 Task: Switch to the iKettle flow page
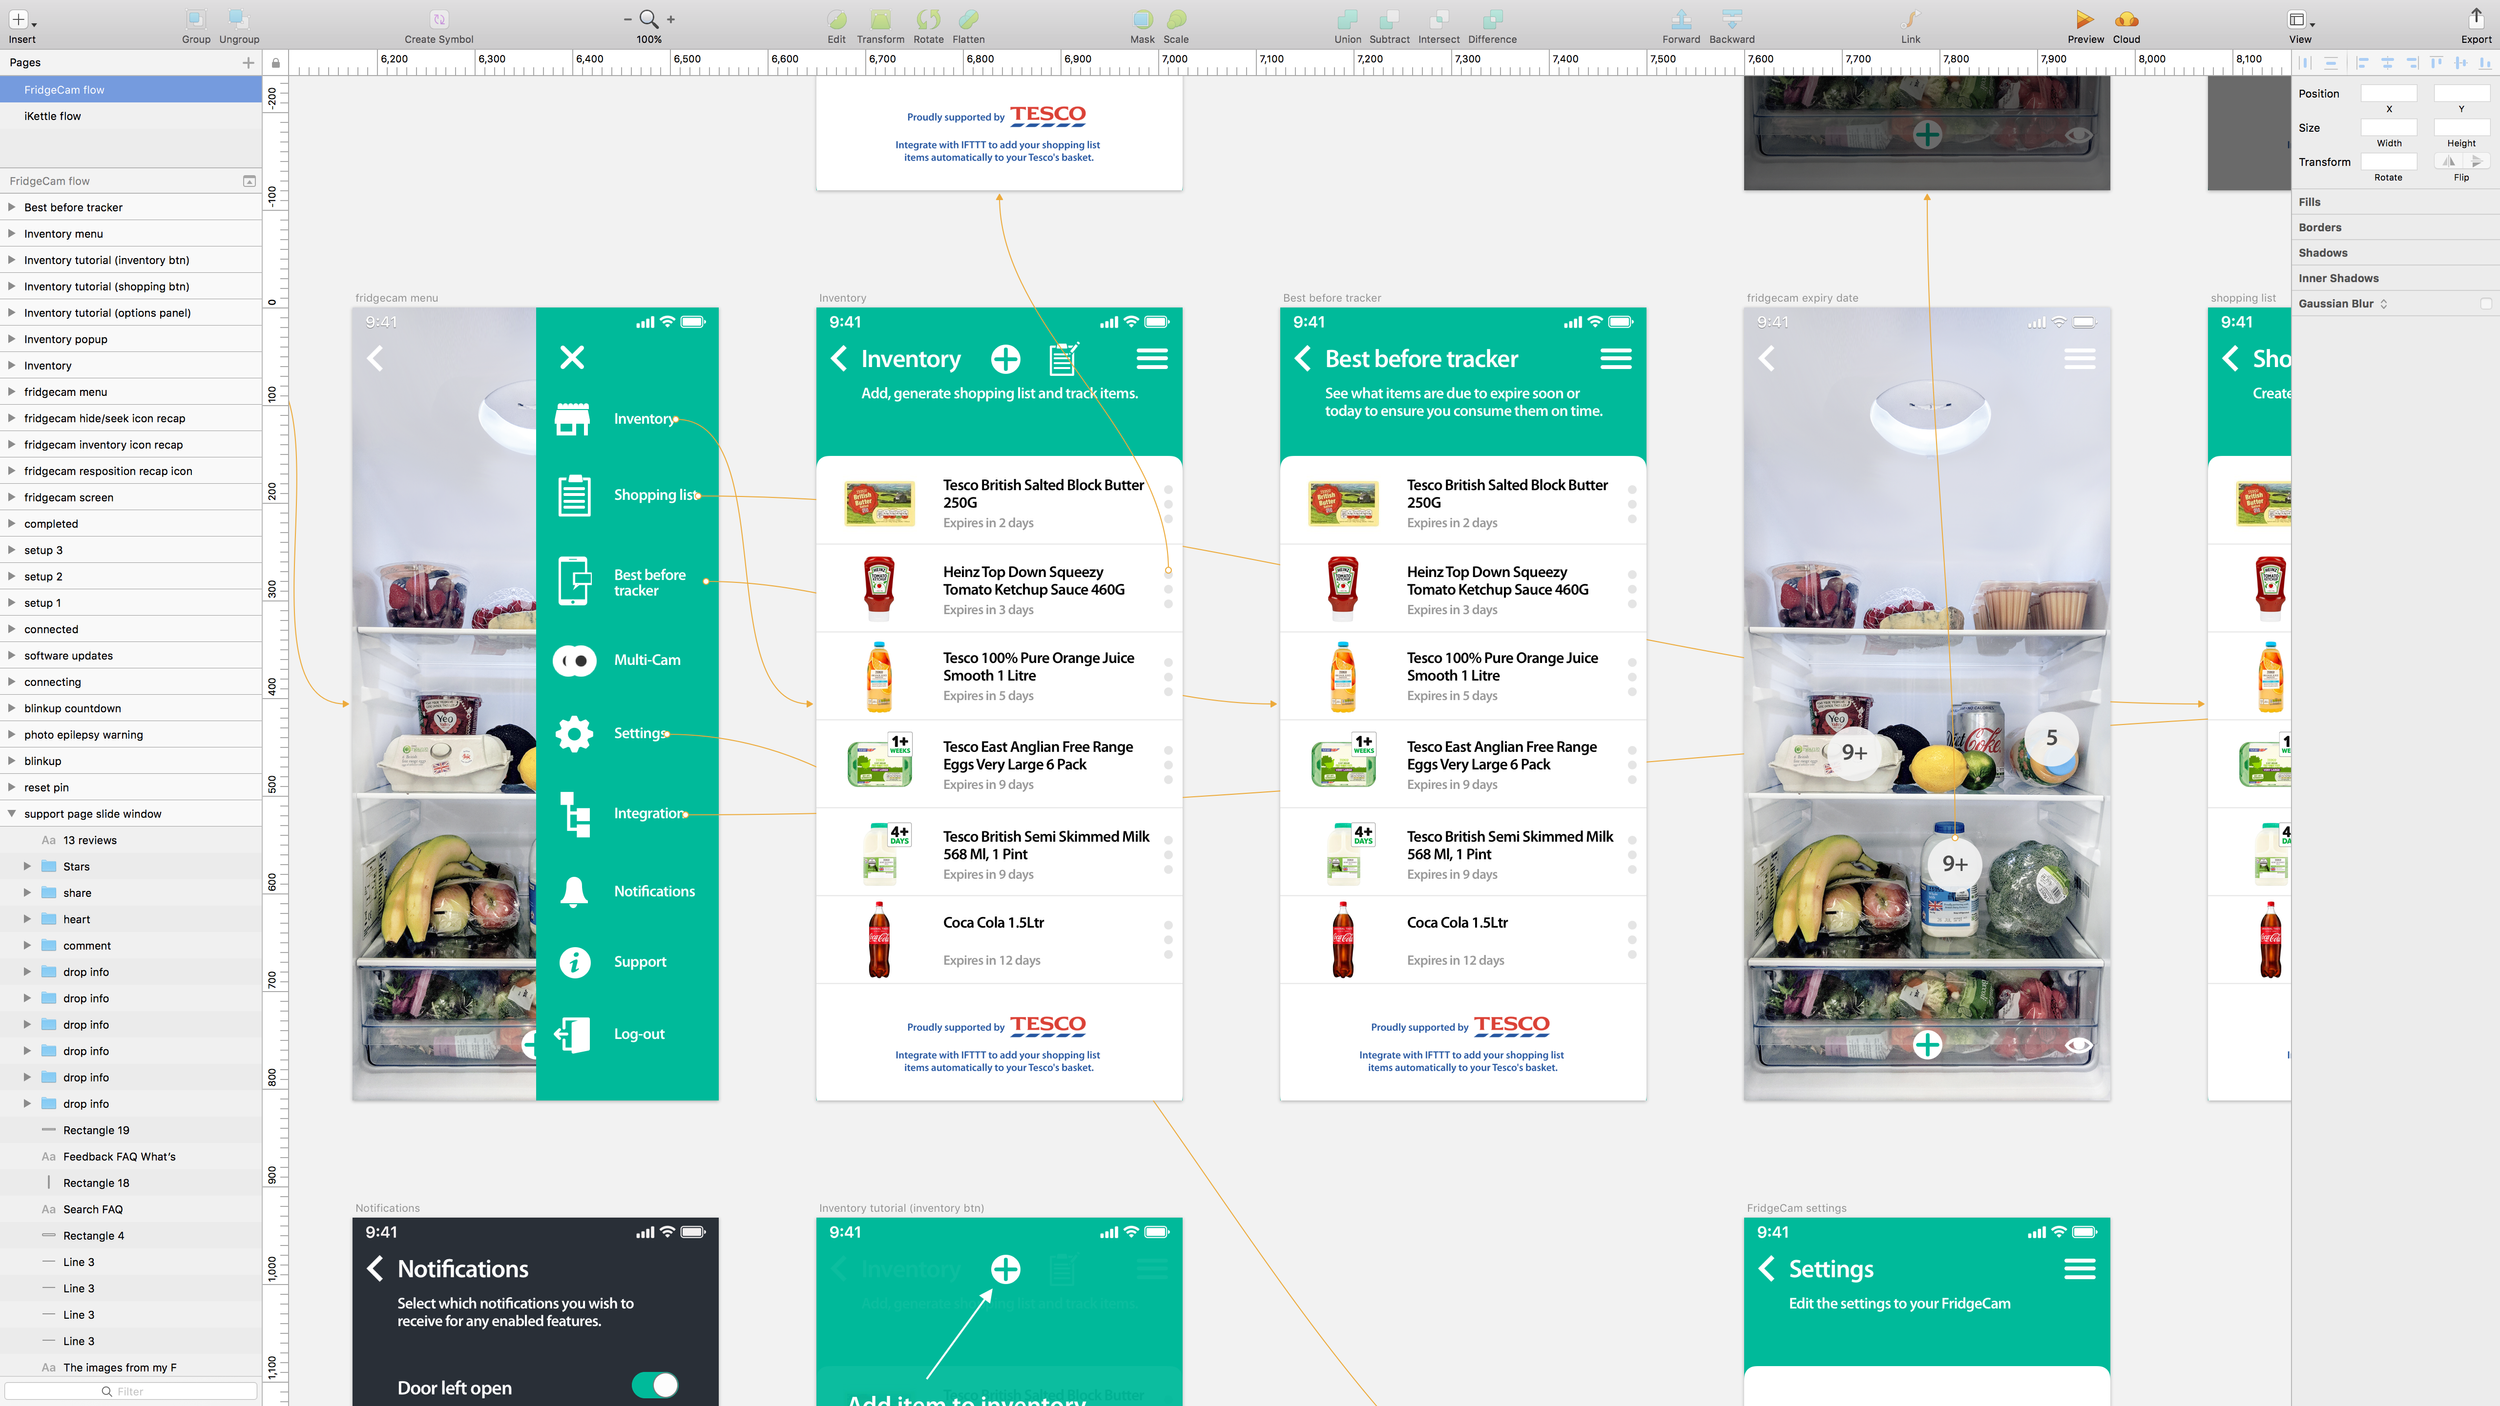click(x=53, y=116)
